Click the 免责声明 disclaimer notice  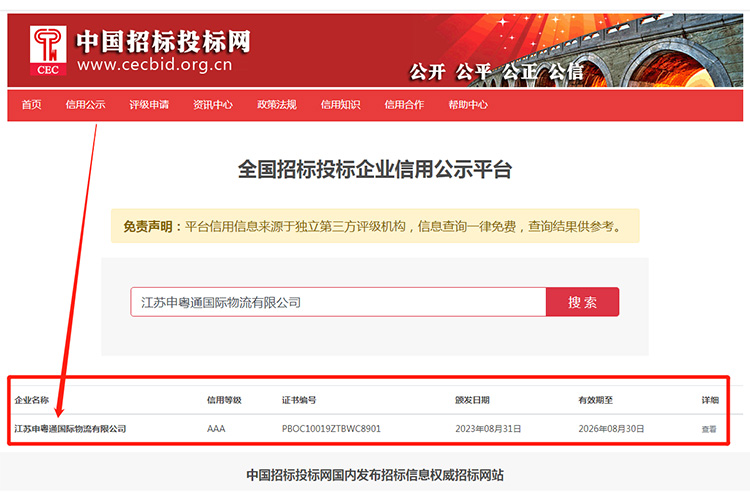point(375,226)
